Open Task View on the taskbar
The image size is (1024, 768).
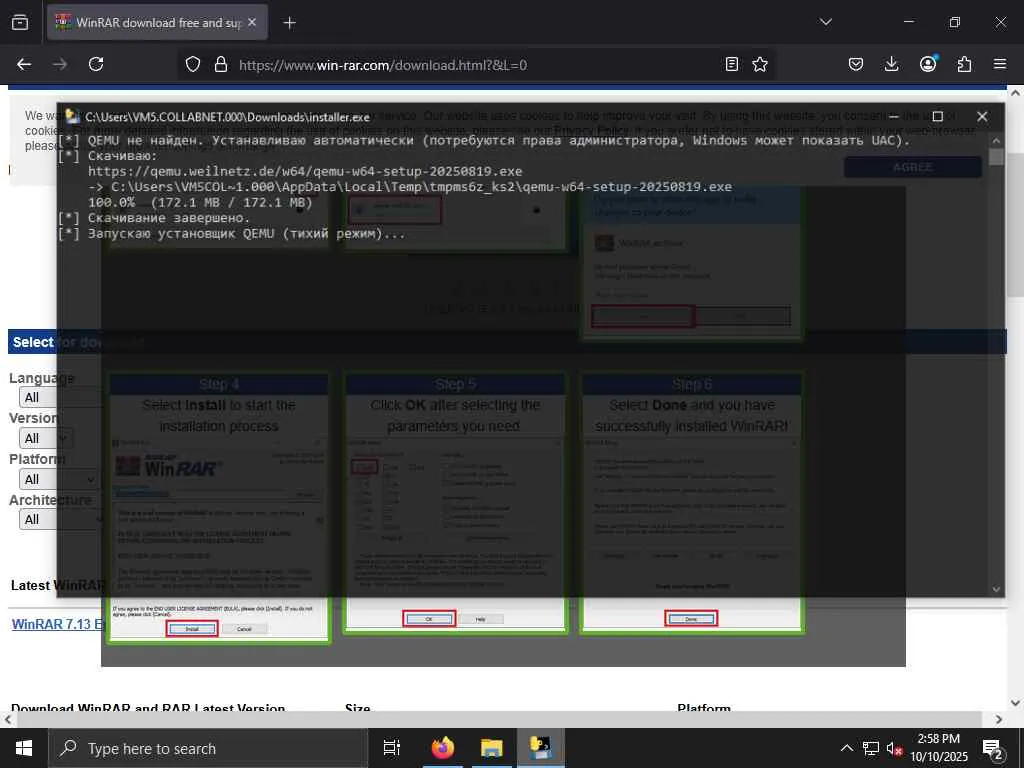pyautogui.click(x=392, y=748)
